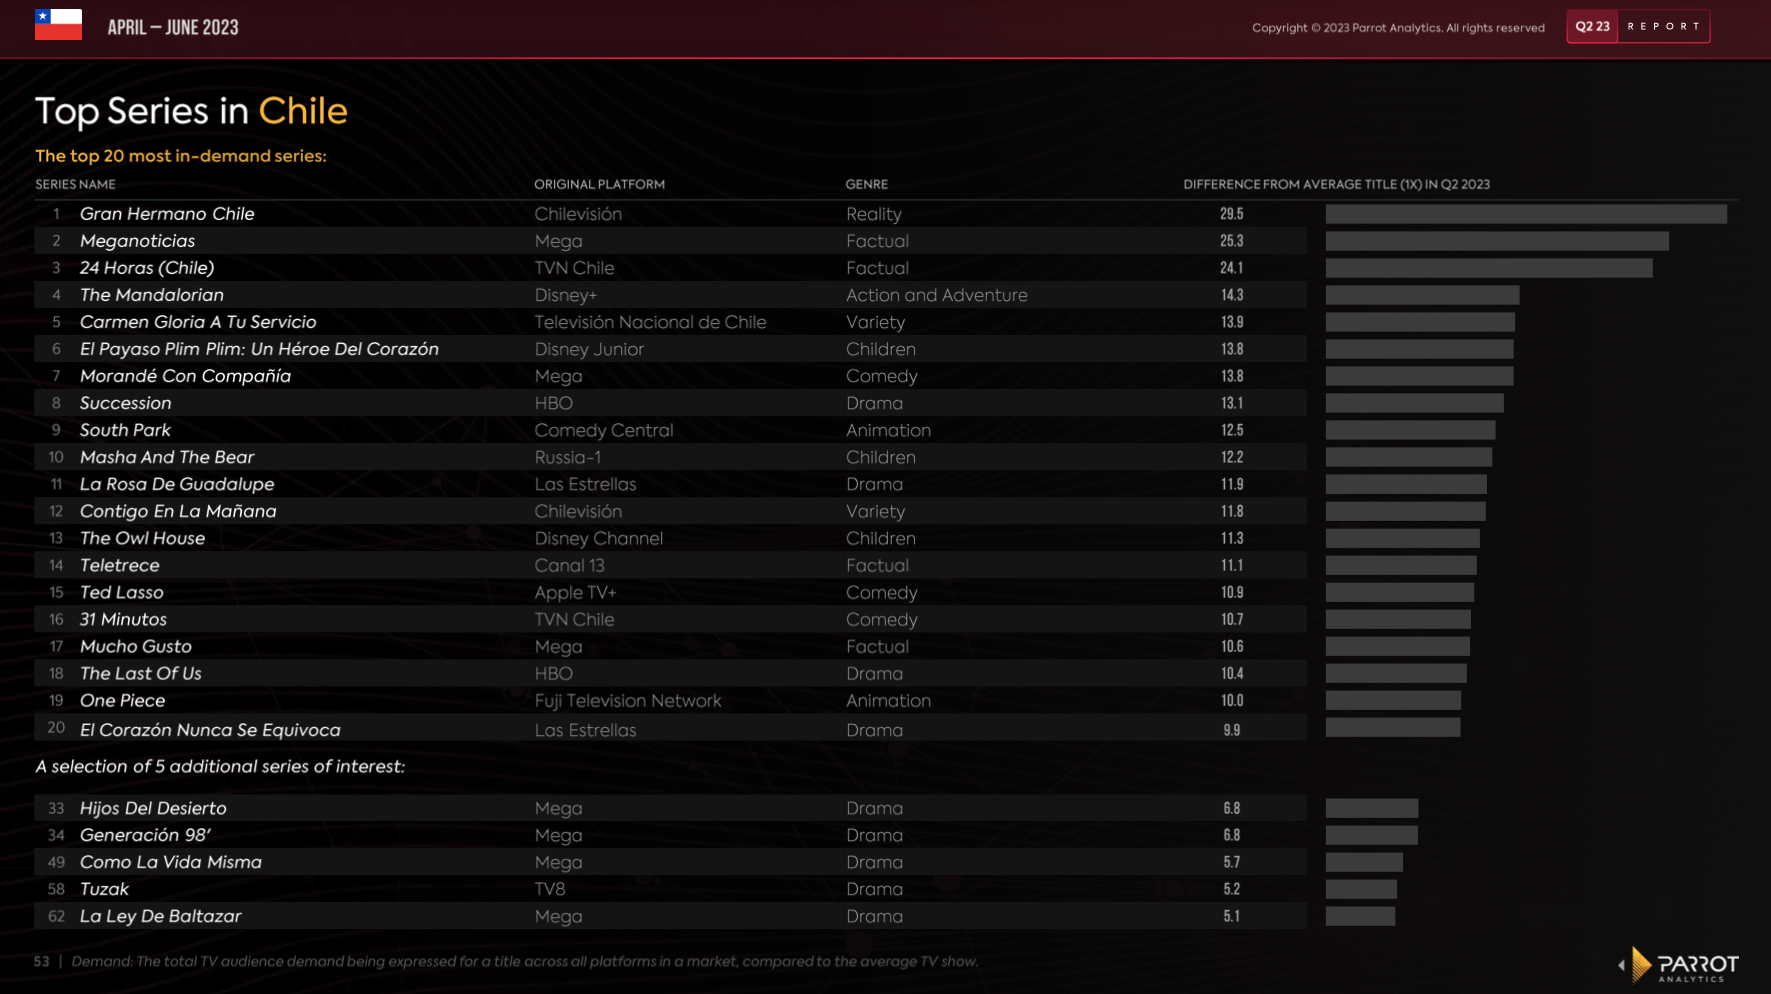Screen dimensions: 1771x994
Task: Click the 'Reality' genre cell
Action: click(873, 214)
